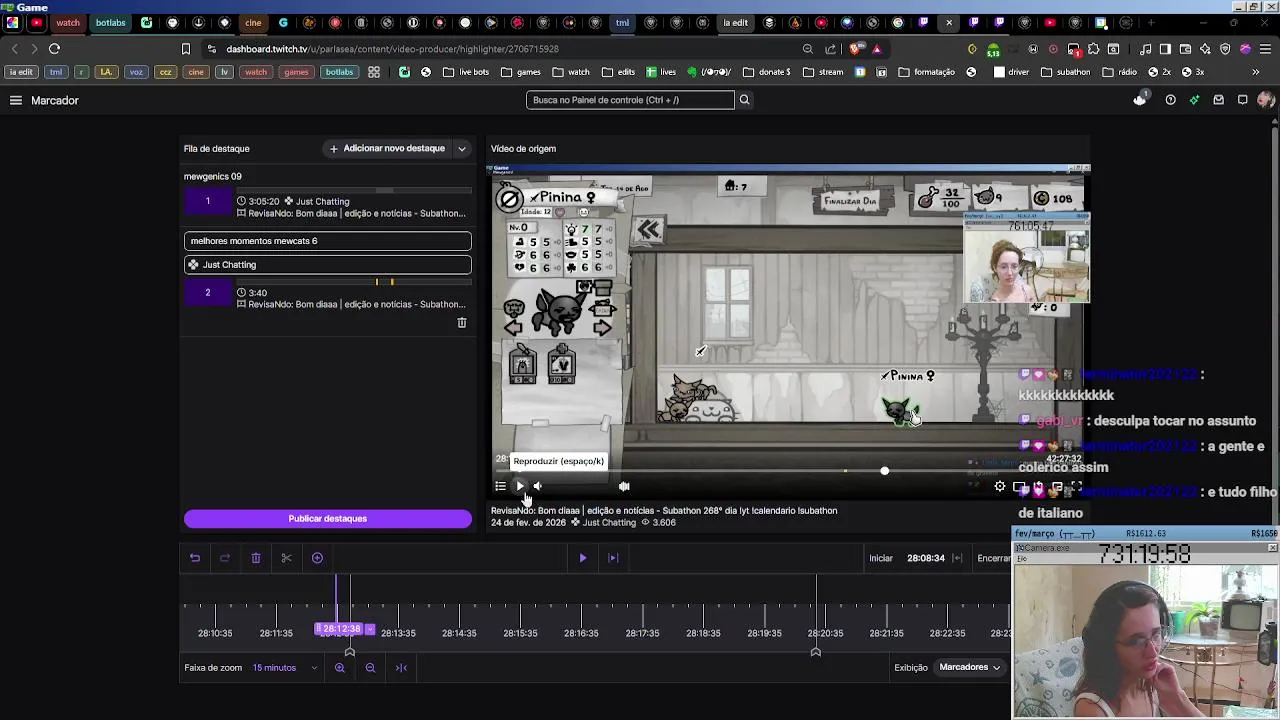Select highlight number 2 in queue

pyautogui.click(x=208, y=293)
